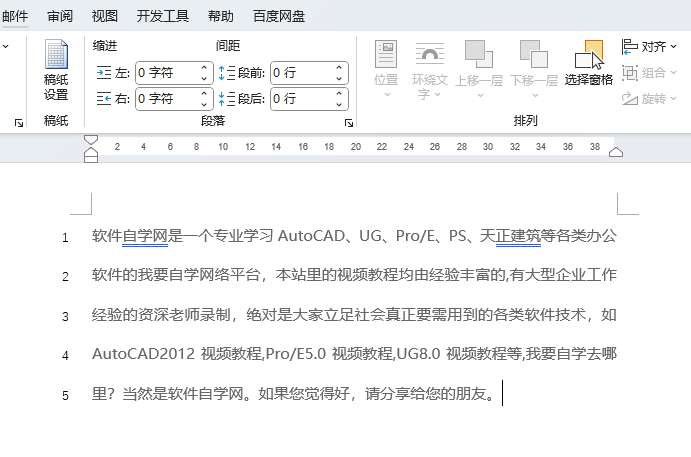691x457 pixels.
Task: Click the 环绕文字 wrap text icon
Action: point(430,54)
